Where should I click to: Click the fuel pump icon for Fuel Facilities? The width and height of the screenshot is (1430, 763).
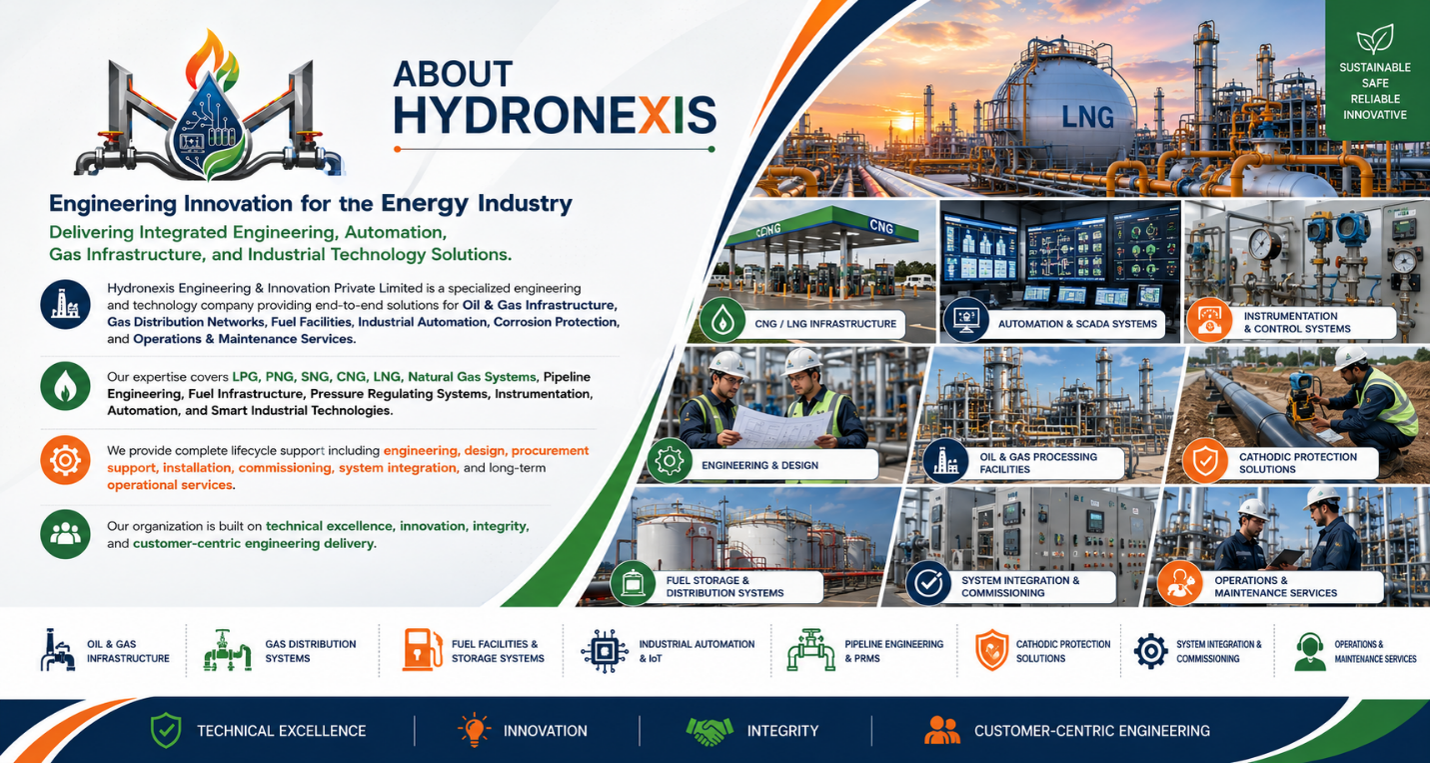click(423, 650)
